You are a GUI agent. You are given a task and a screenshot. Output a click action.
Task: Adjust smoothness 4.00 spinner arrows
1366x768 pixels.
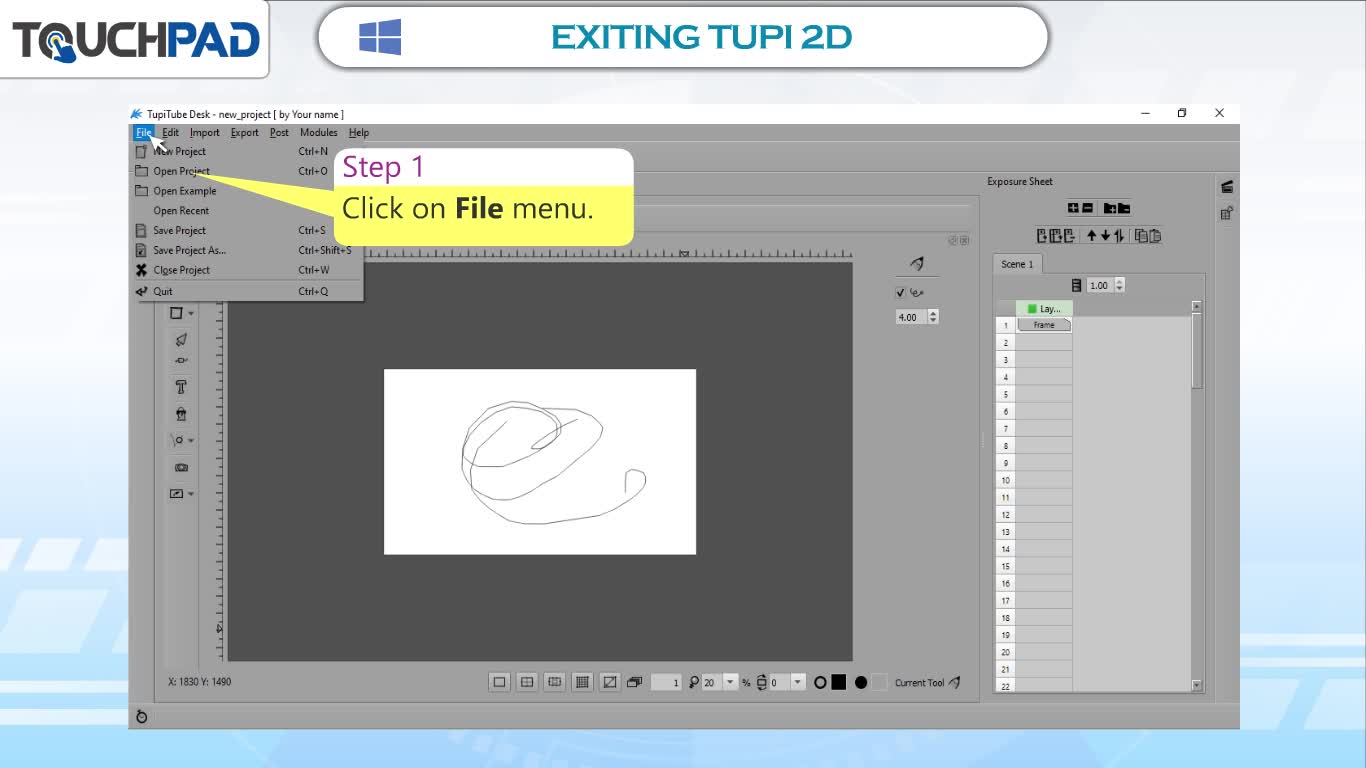(933, 317)
